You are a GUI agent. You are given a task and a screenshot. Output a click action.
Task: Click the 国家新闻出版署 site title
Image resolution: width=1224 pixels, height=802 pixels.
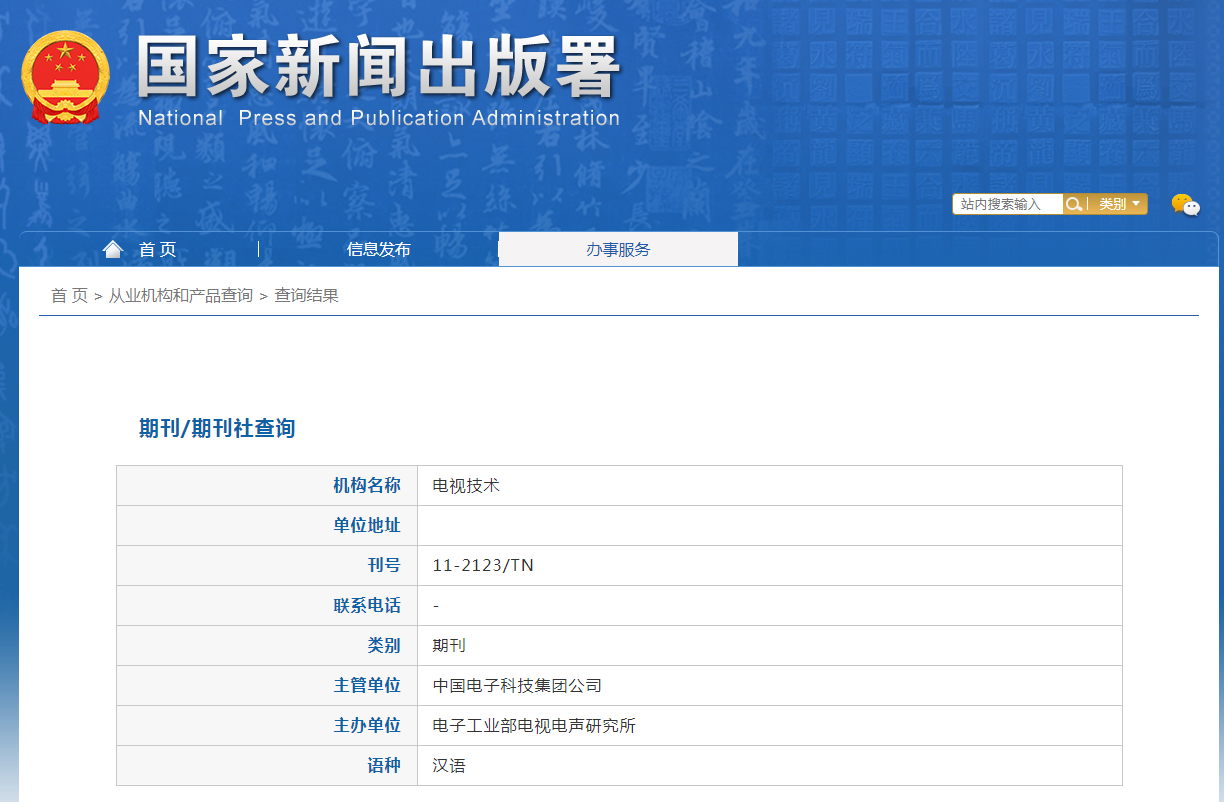[x=378, y=70]
